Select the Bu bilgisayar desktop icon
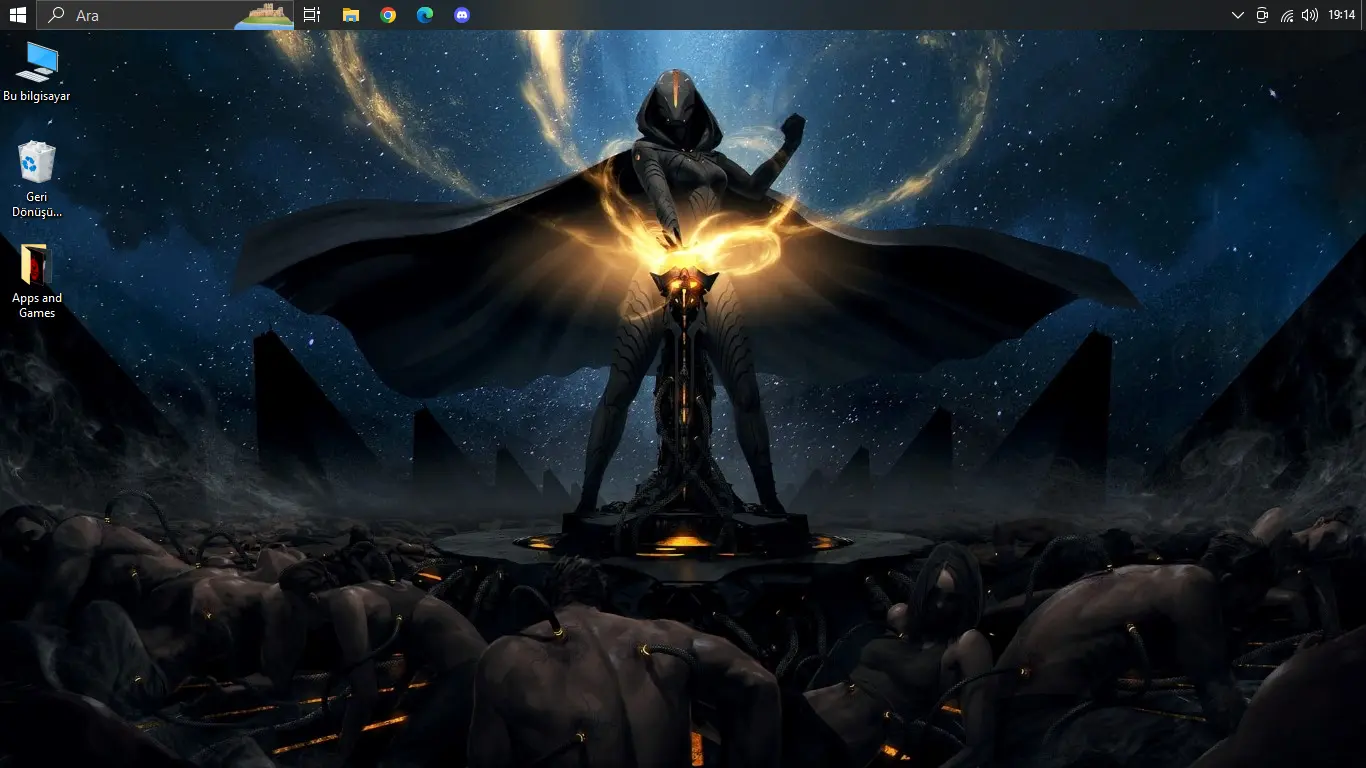Image resolution: width=1366 pixels, height=768 pixels. pyautogui.click(x=37, y=72)
